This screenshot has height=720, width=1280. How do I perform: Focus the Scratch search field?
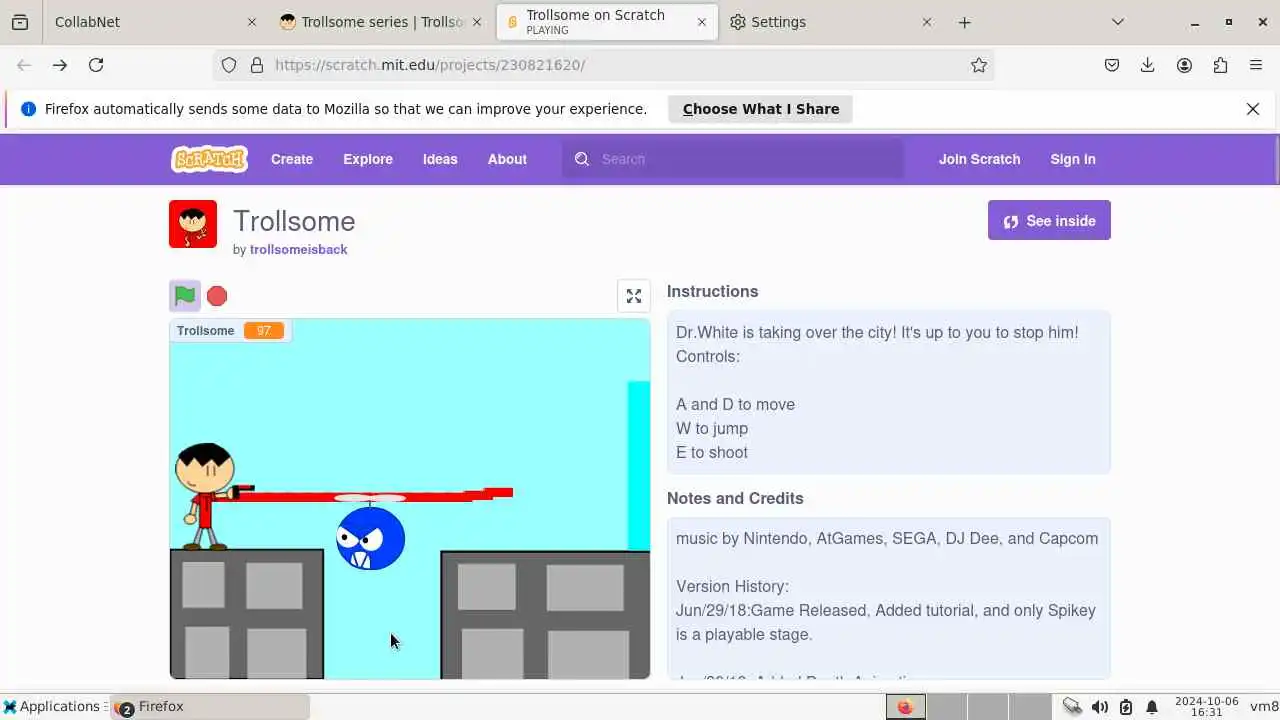(732, 159)
